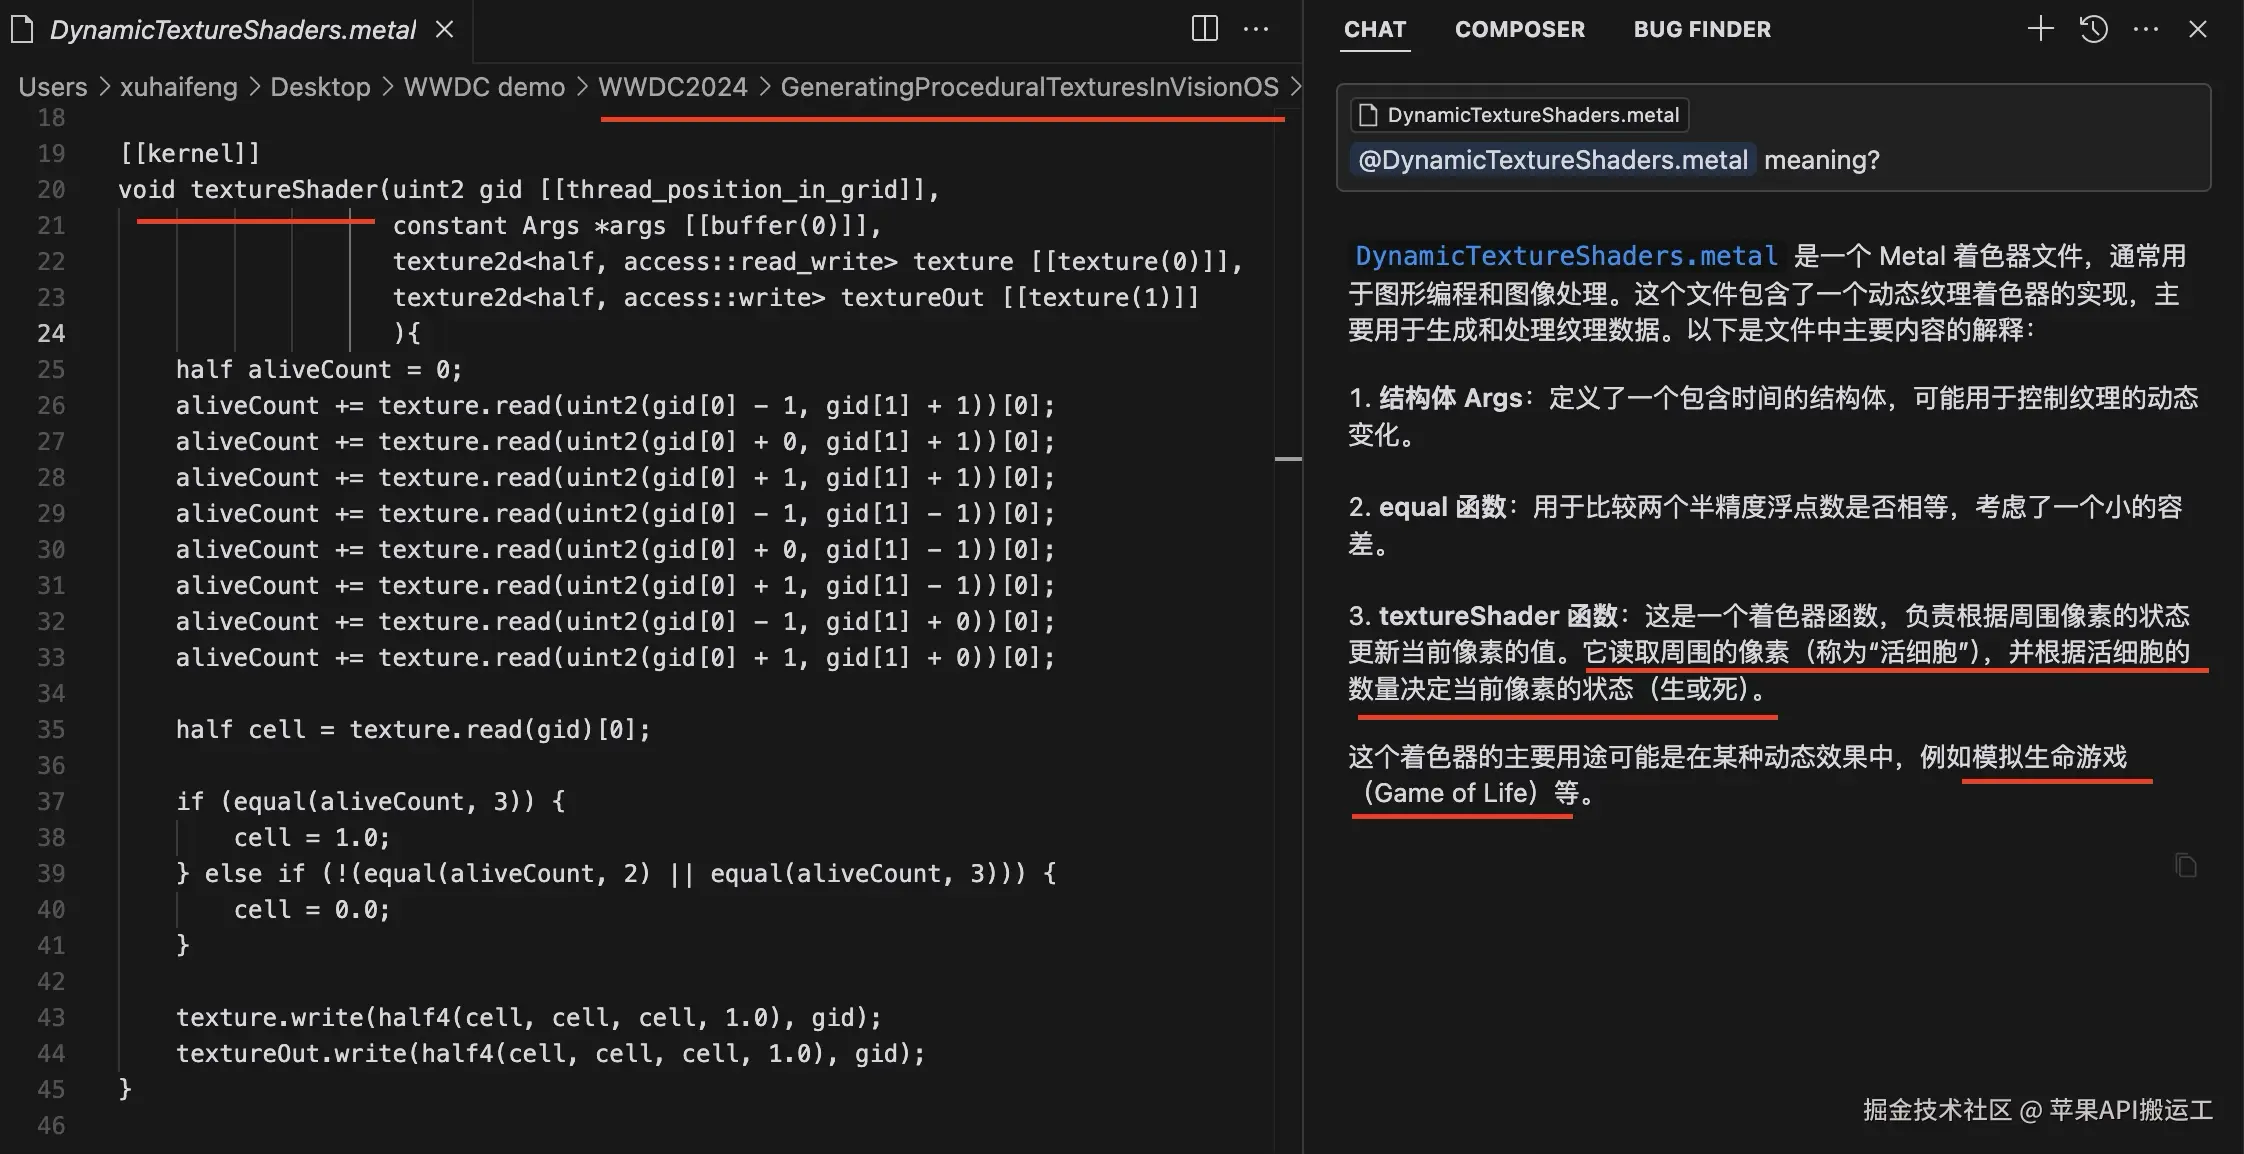The width and height of the screenshot is (2244, 1154).
Task: Open WWDC2024 breadcrumb folder dropdown
Action: pyautogui.click(x=672, y=87)
